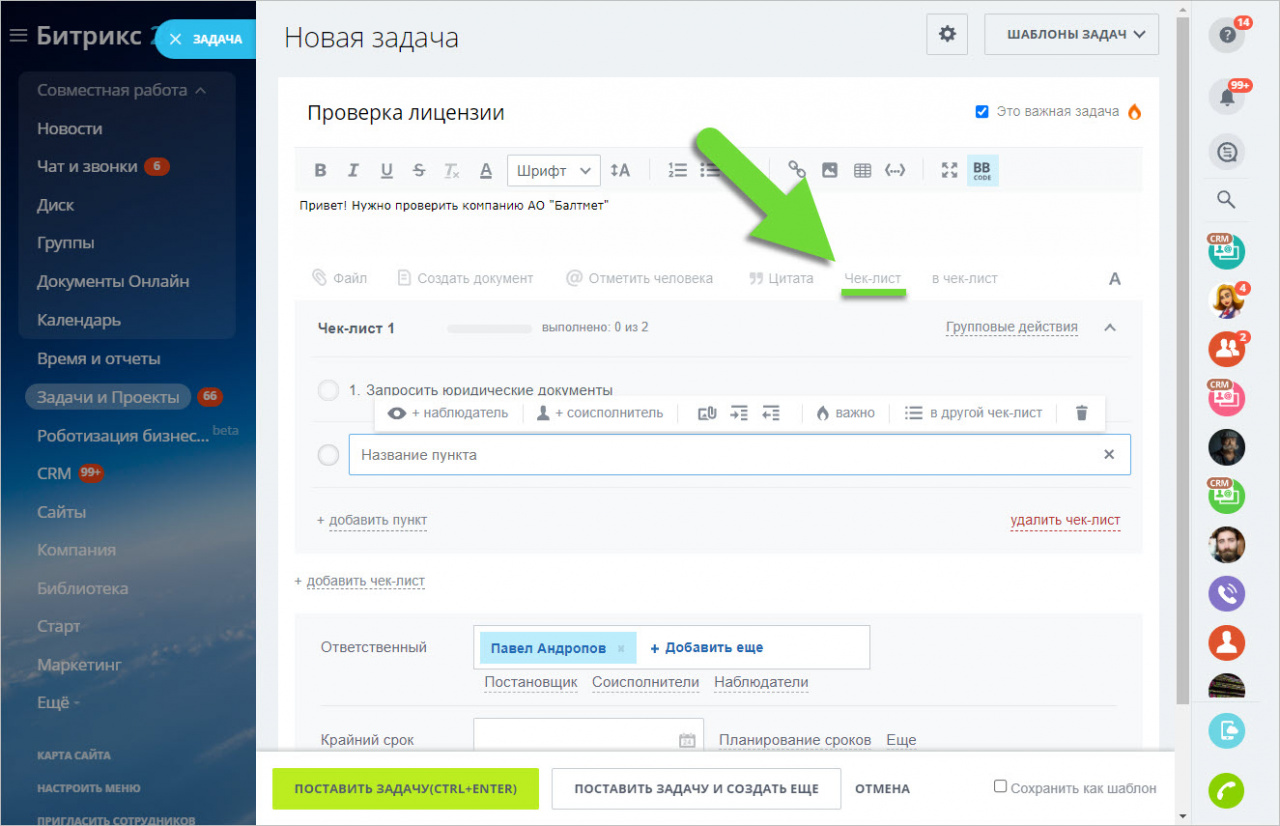This screenshot has width=1280, height=826.
Task: Check off 'Запросить юридические документы' item
Action: [x=328, y=390]
